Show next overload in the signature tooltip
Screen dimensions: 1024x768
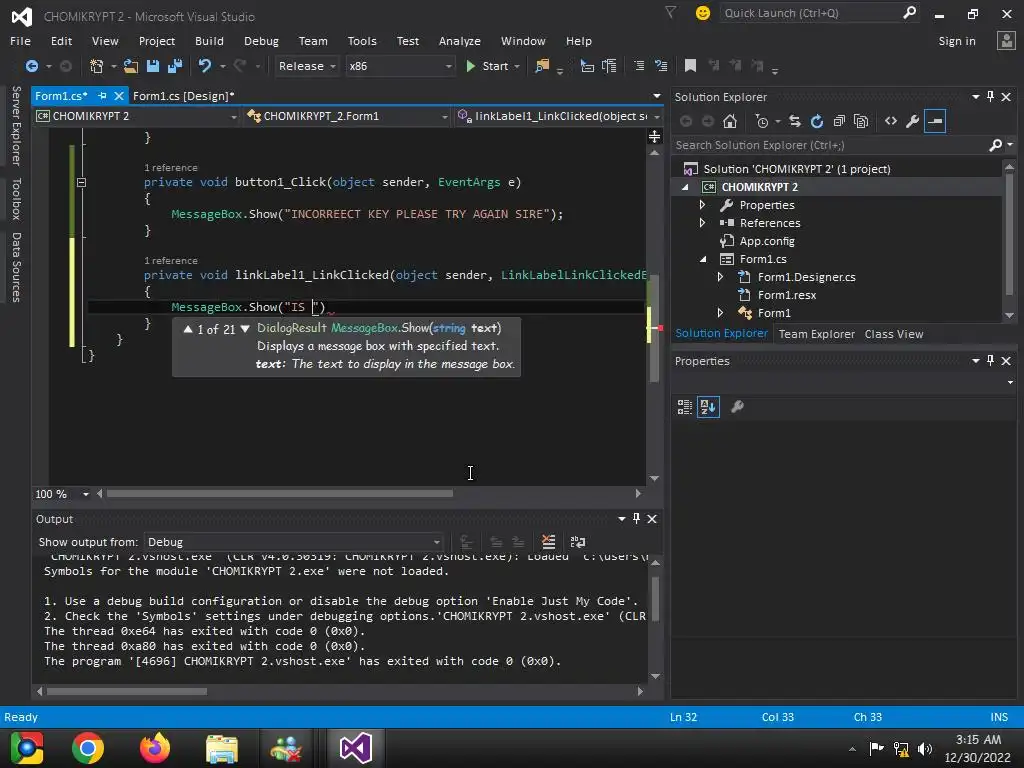[245, 329]
